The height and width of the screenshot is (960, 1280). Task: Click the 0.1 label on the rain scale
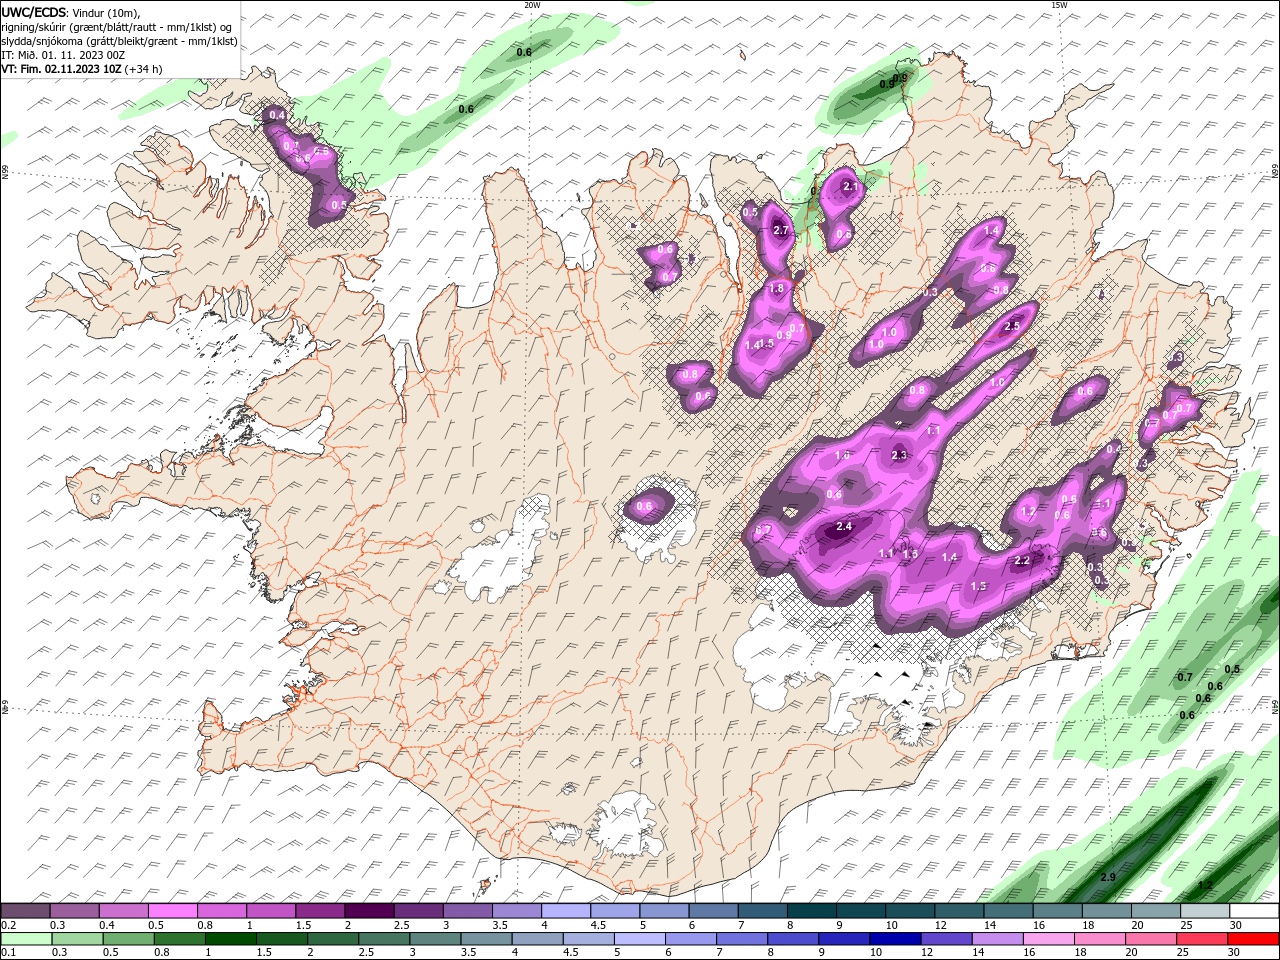point(8,953)
